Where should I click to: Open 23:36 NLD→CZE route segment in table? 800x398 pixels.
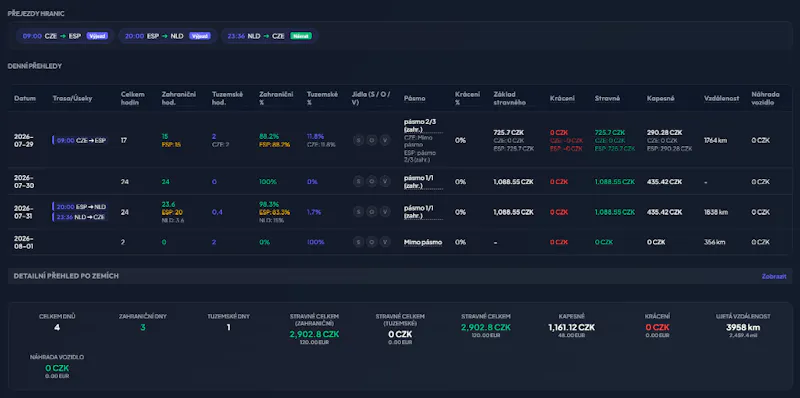[x=80, y=217]
